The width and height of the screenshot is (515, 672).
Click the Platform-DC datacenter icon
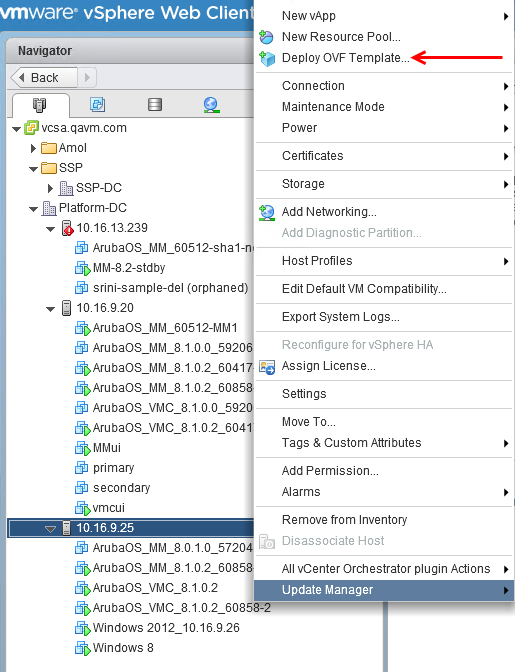[x=49, y=208]
